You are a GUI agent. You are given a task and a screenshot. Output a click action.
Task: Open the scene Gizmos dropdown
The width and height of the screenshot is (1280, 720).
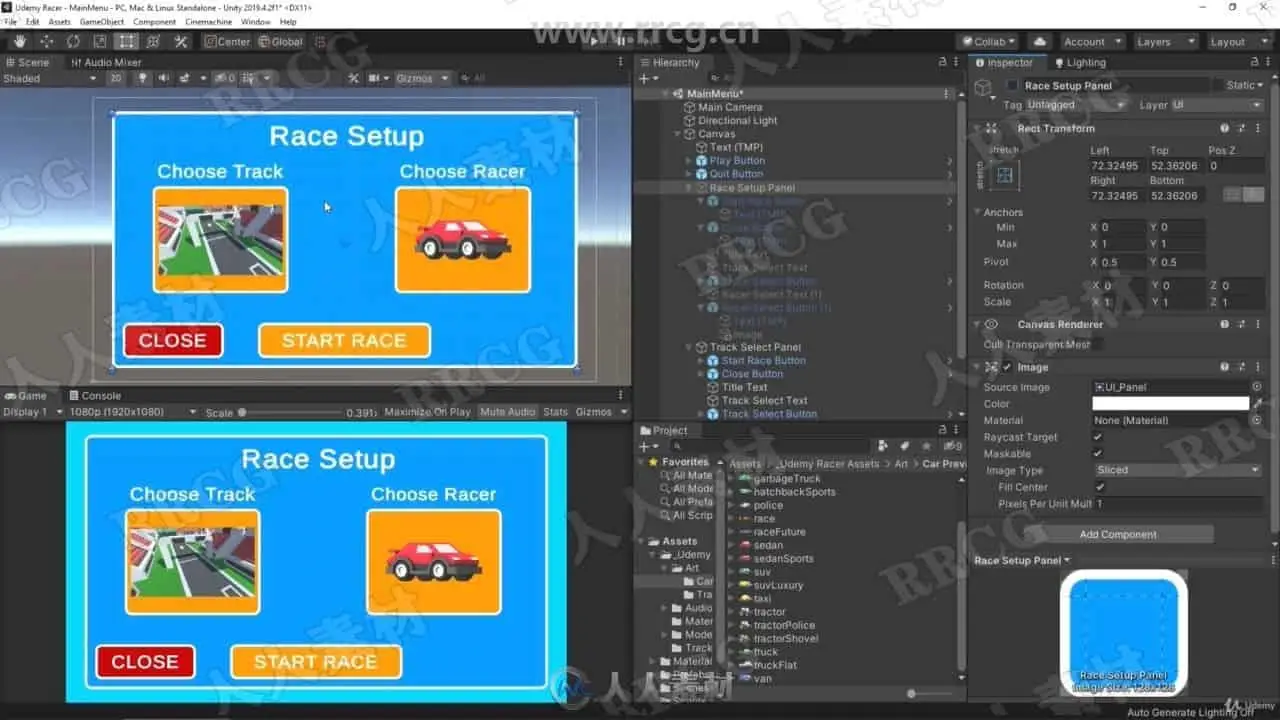pos(423,78)
